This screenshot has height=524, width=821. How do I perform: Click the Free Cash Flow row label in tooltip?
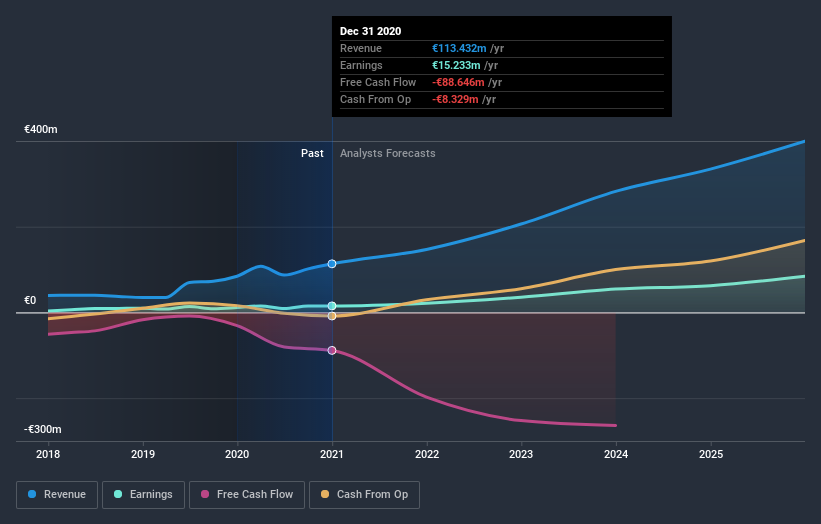pos(378,82)
